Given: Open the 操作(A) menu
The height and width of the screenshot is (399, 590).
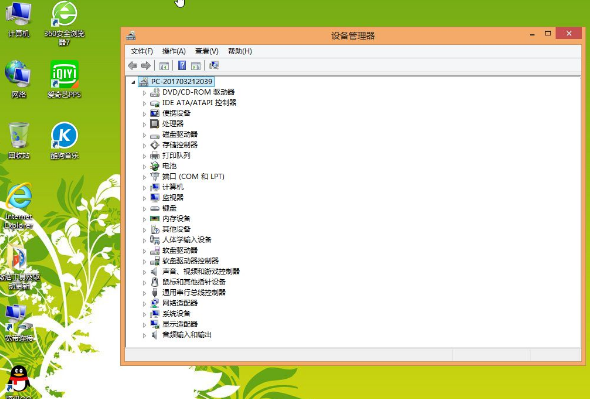Looking at the screenshot, I should point(174,51).
